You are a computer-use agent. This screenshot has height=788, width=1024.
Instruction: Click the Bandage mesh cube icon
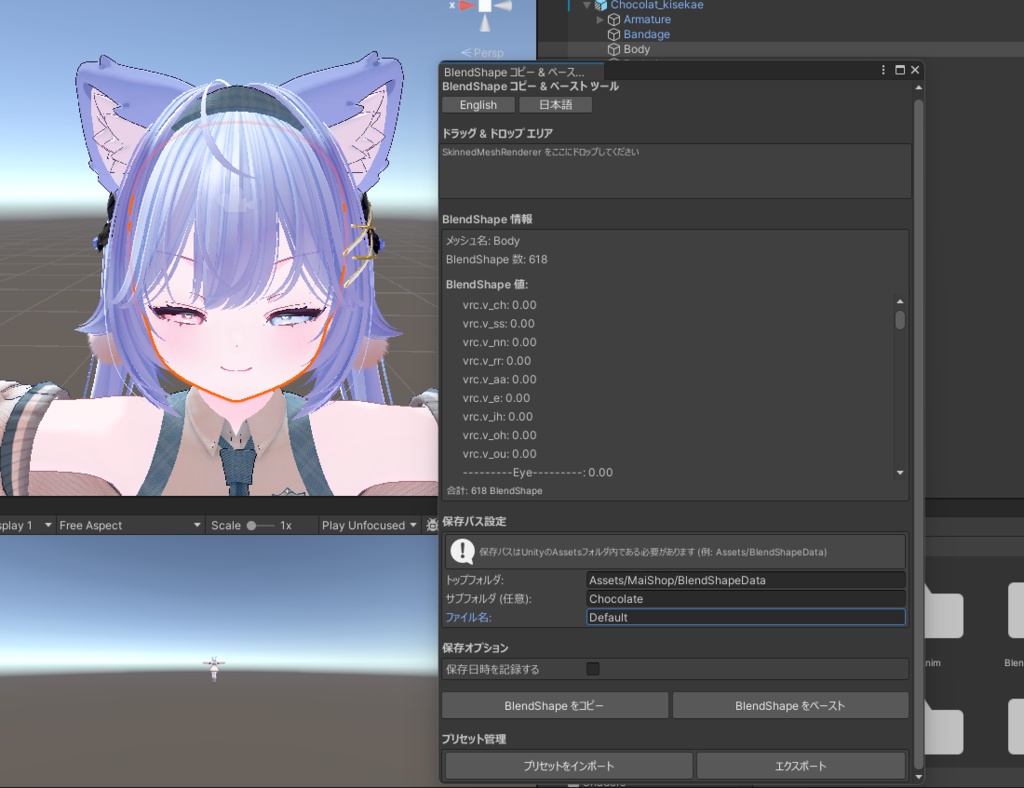(613, 34)
